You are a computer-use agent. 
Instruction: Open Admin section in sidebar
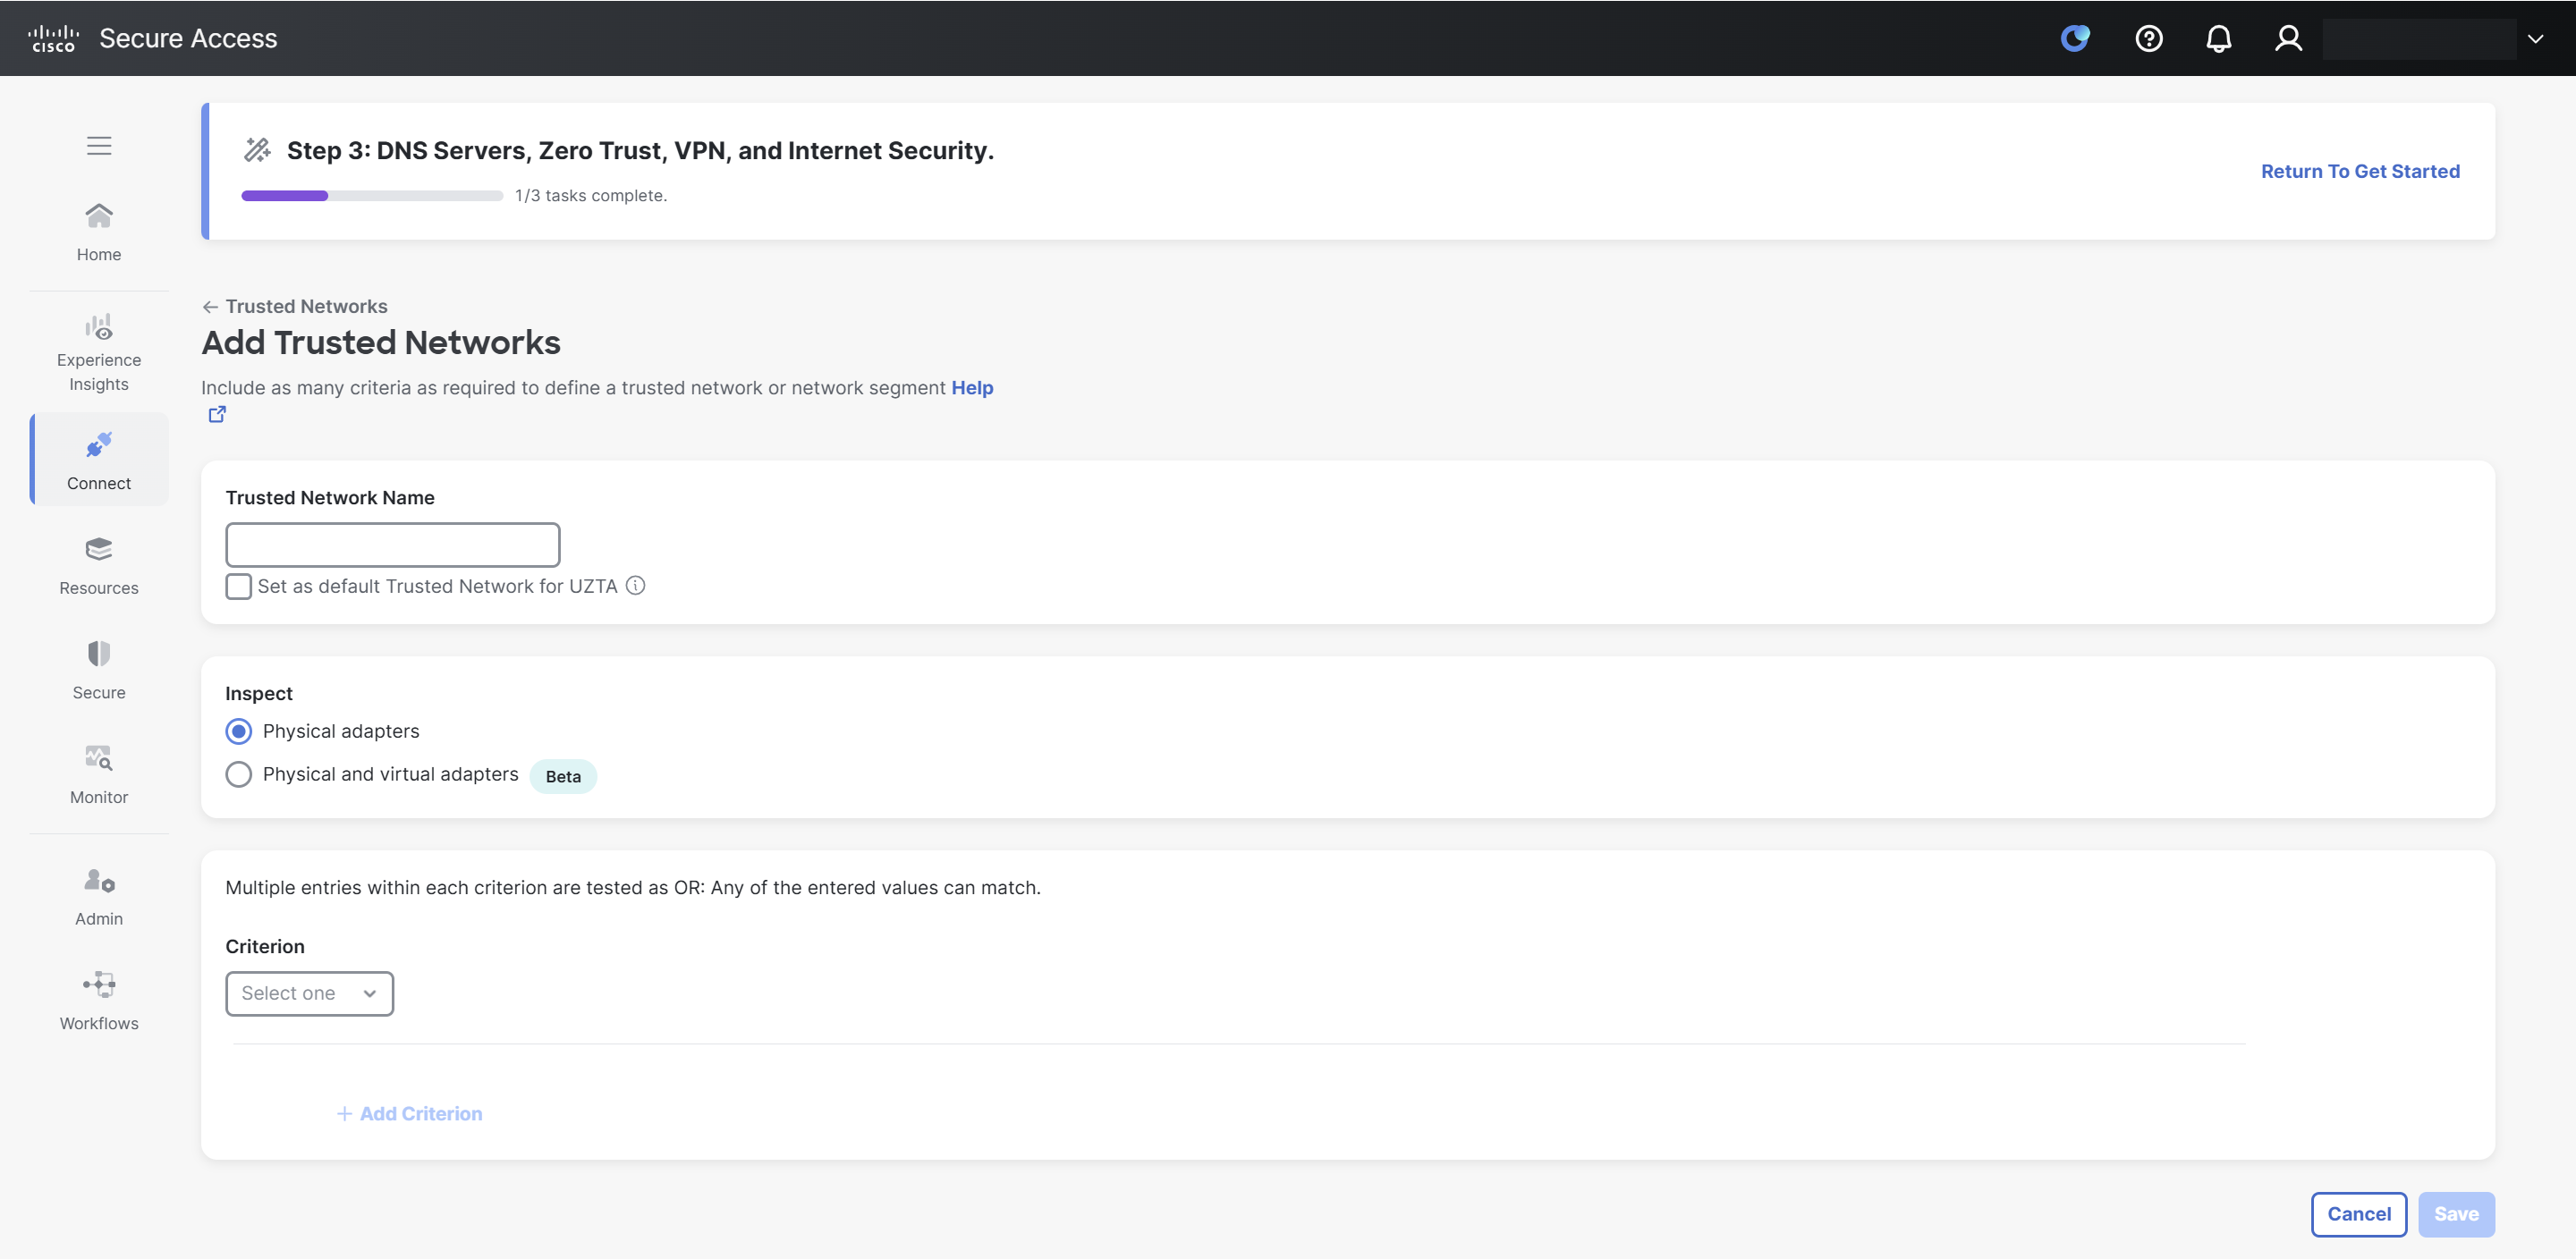coord(99,897)
